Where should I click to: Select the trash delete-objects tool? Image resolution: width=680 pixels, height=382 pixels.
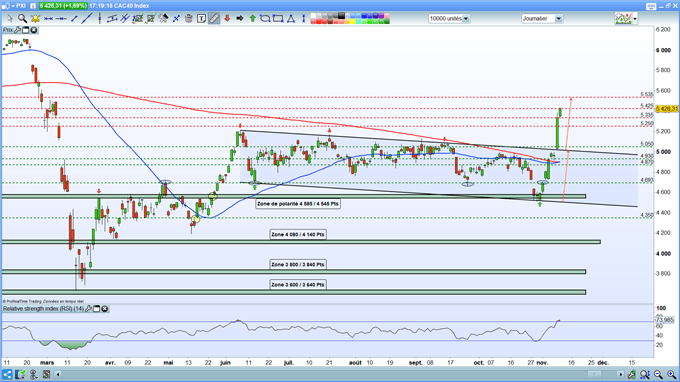click(189, 18)
